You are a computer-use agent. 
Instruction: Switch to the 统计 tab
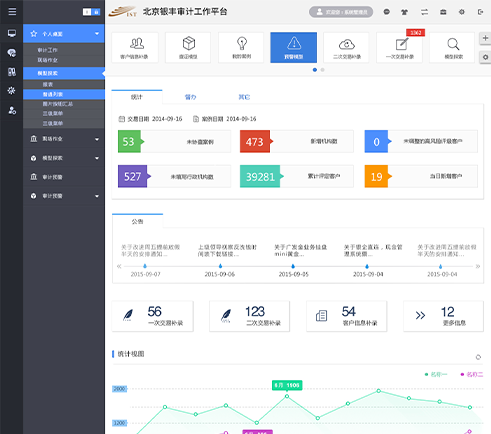click(x=137, y=97)
